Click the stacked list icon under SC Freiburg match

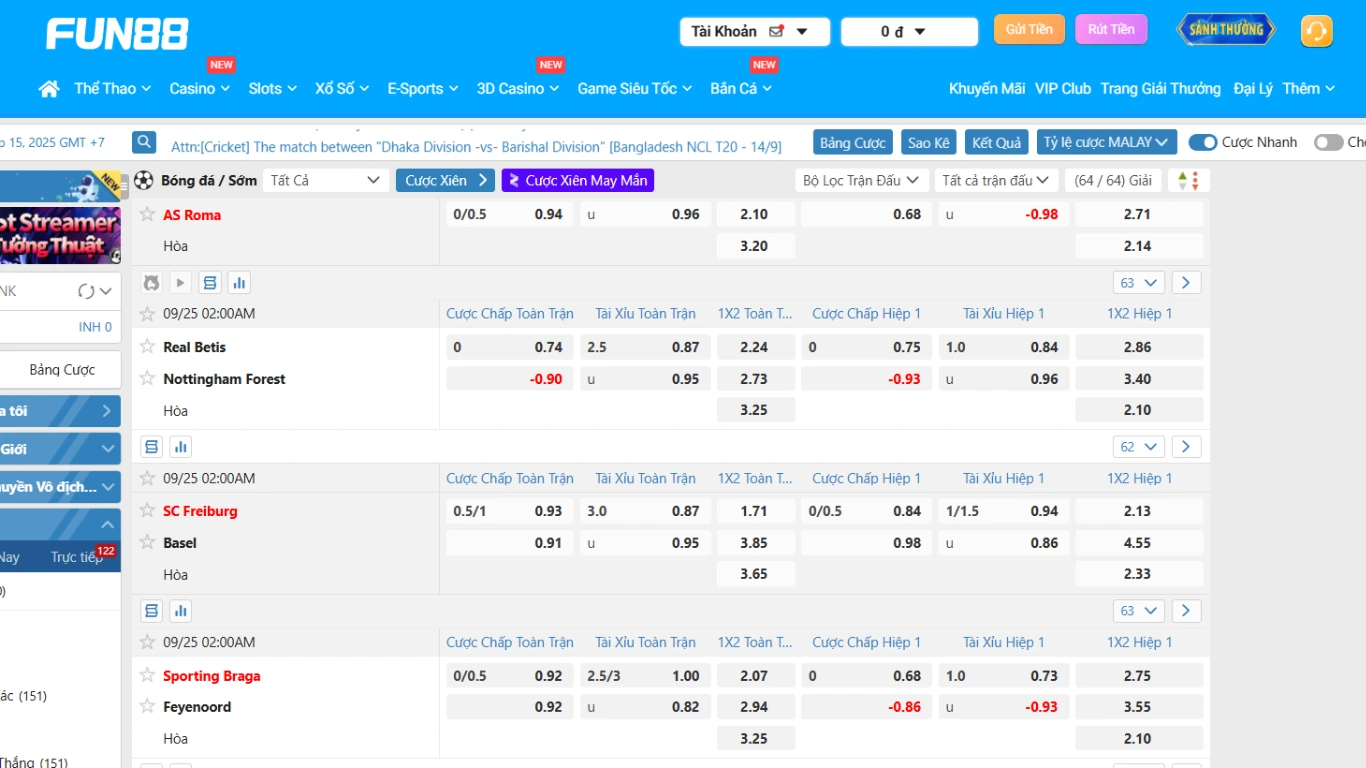pyautogui.click(x=152, y=611)
